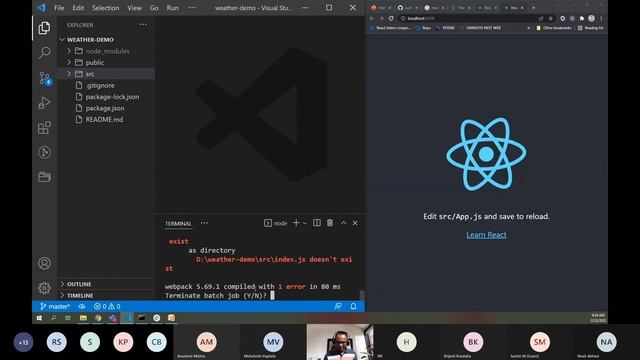This screenshot has width=640, height=360.
Task: Create new terminal with plus icon
Action: tap(296, 223)
